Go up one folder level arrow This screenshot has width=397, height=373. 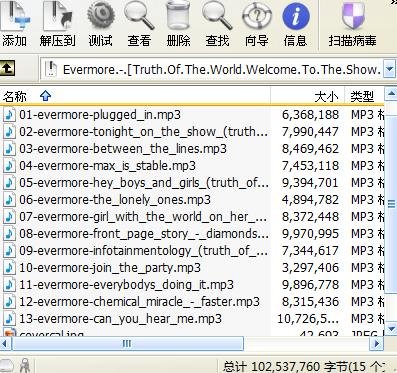click(x=8, y=68)
